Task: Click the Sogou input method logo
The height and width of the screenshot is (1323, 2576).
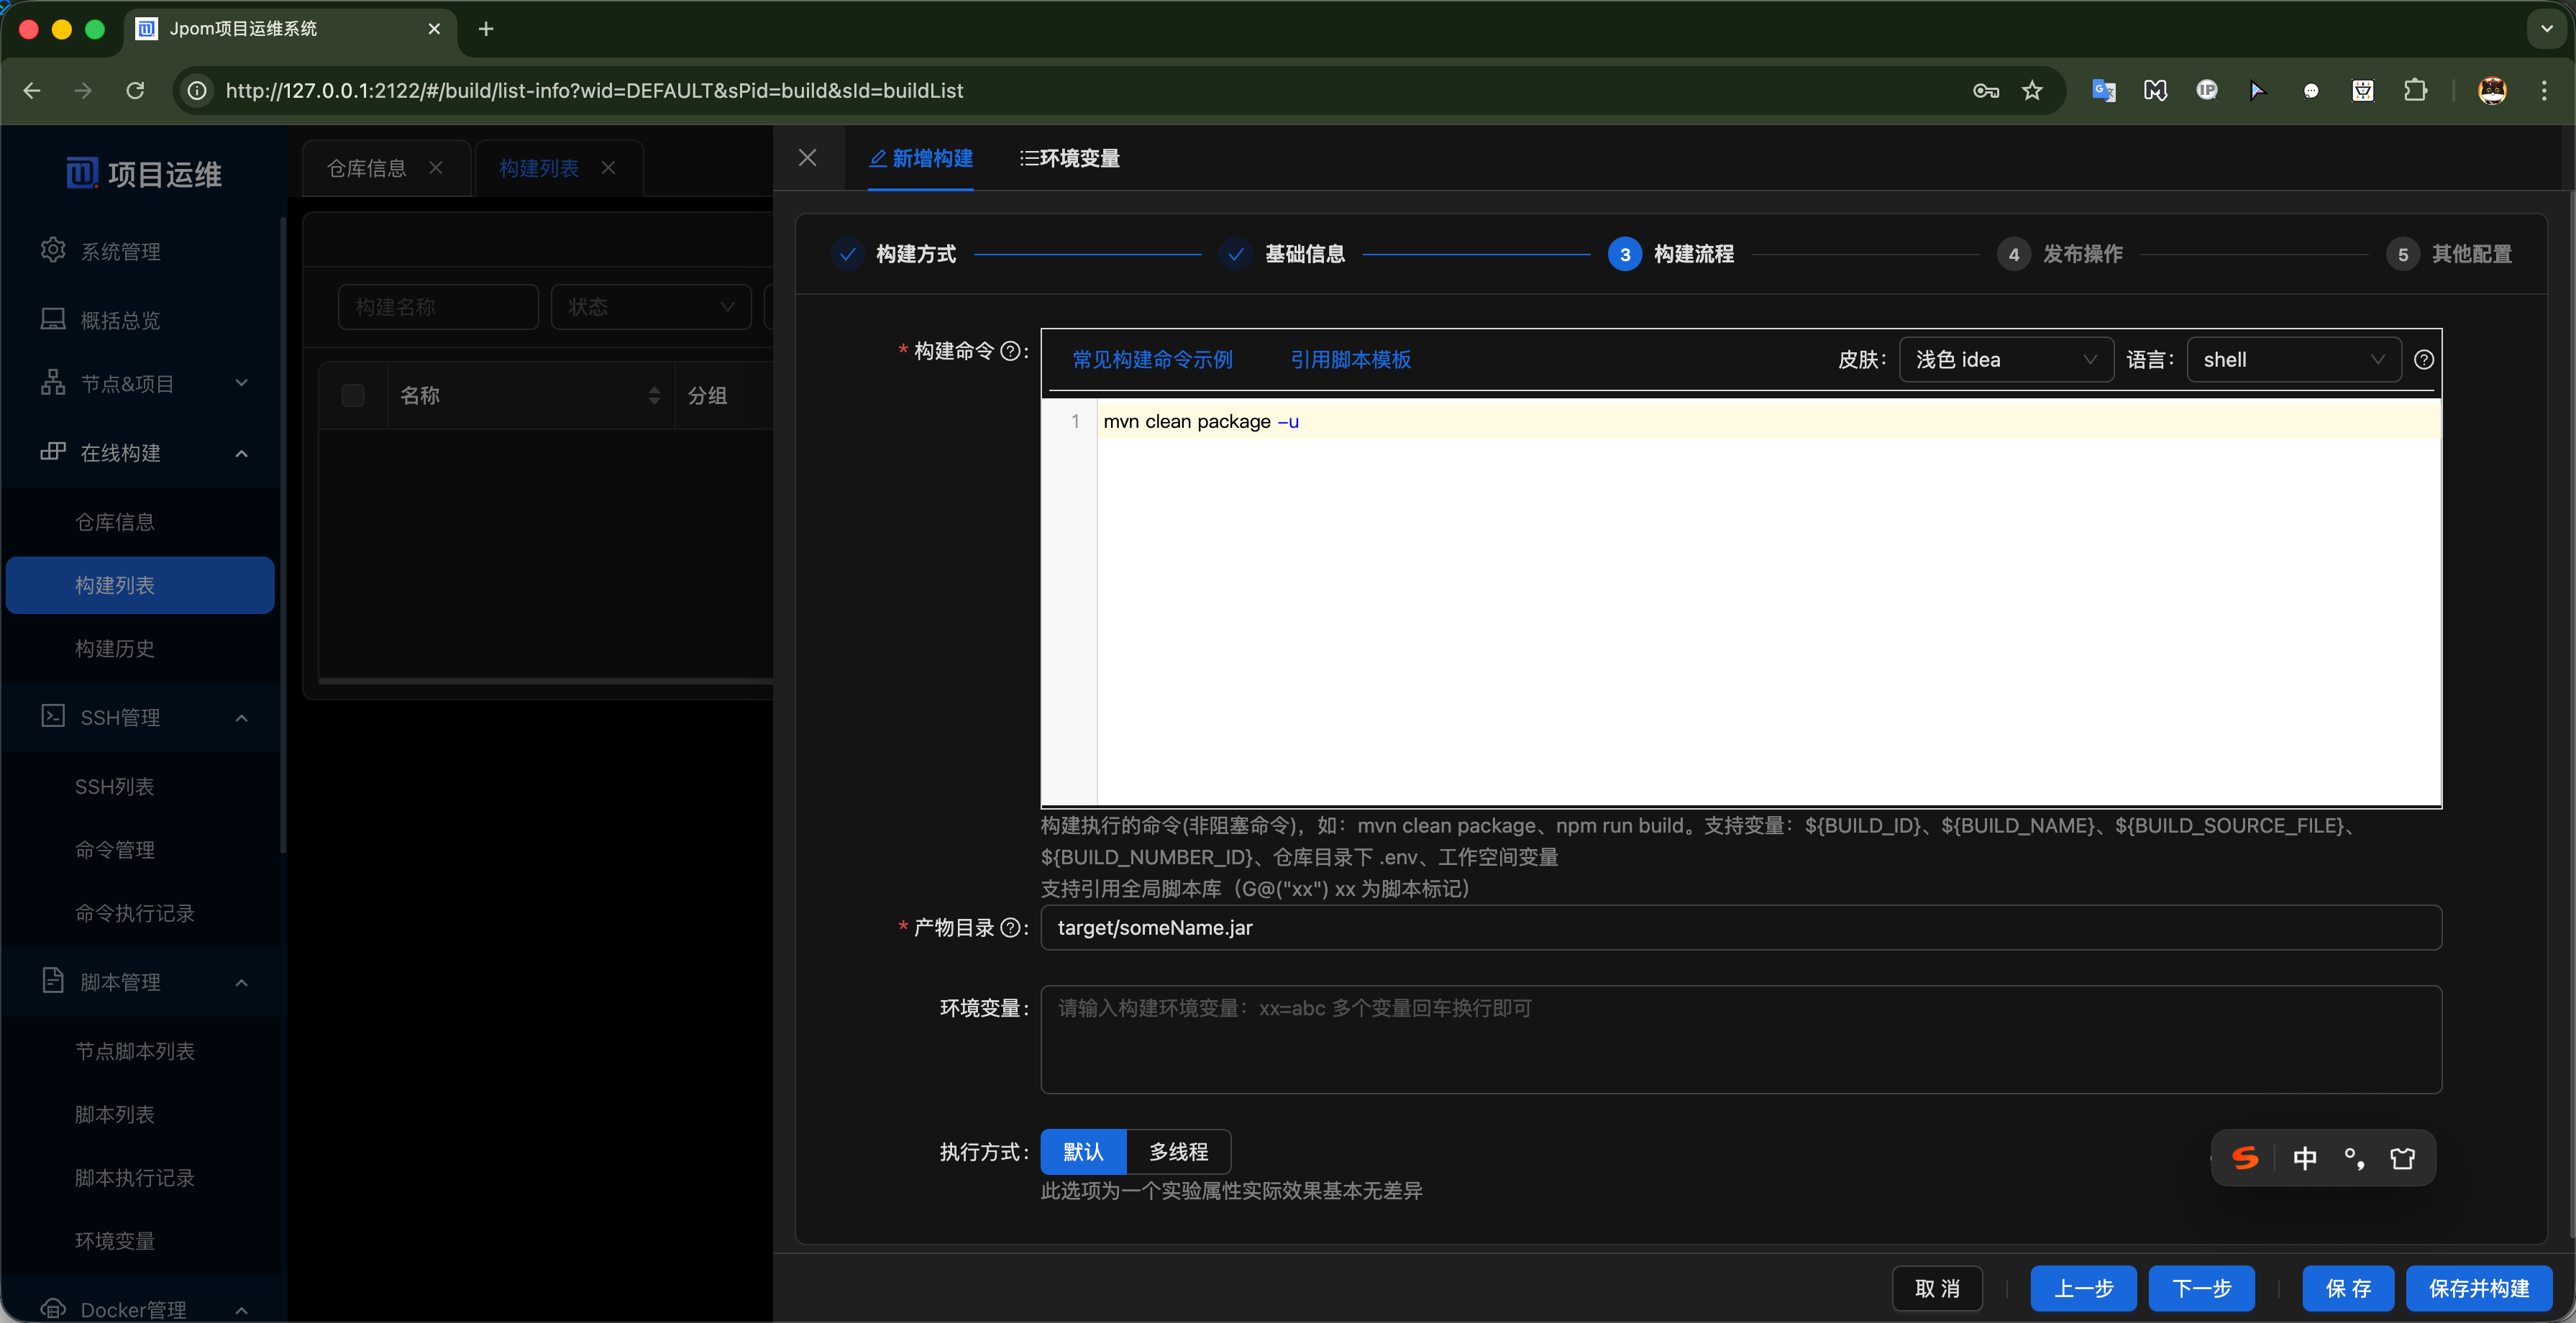Action: click(2245, 1158)
